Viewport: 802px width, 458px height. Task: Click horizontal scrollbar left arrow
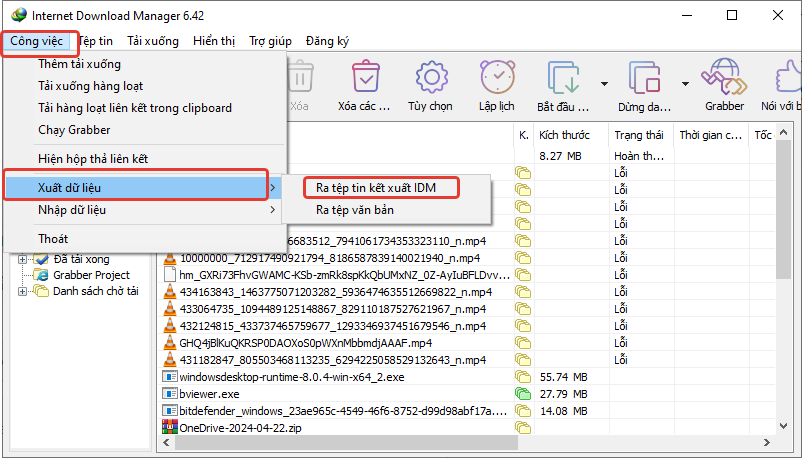tap(166, 442)
